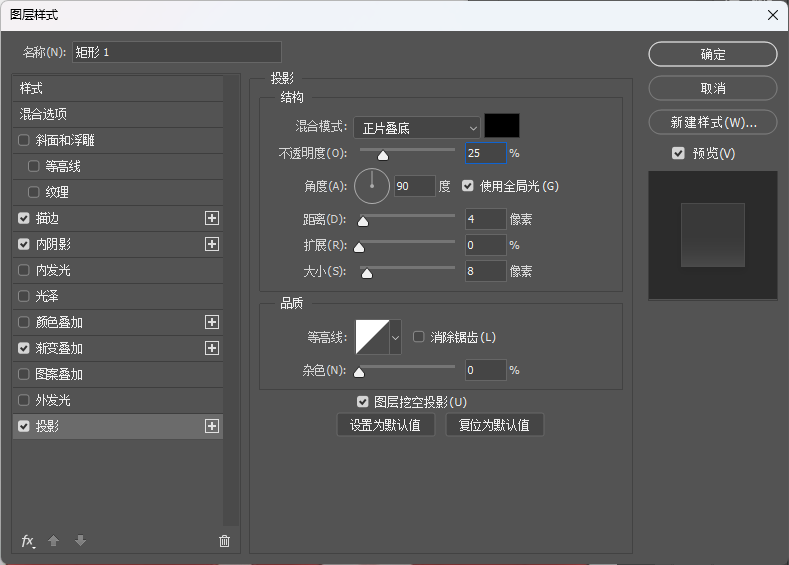
Task: Enable the 外发光 checkbox
Action: [x=24, y=400]
